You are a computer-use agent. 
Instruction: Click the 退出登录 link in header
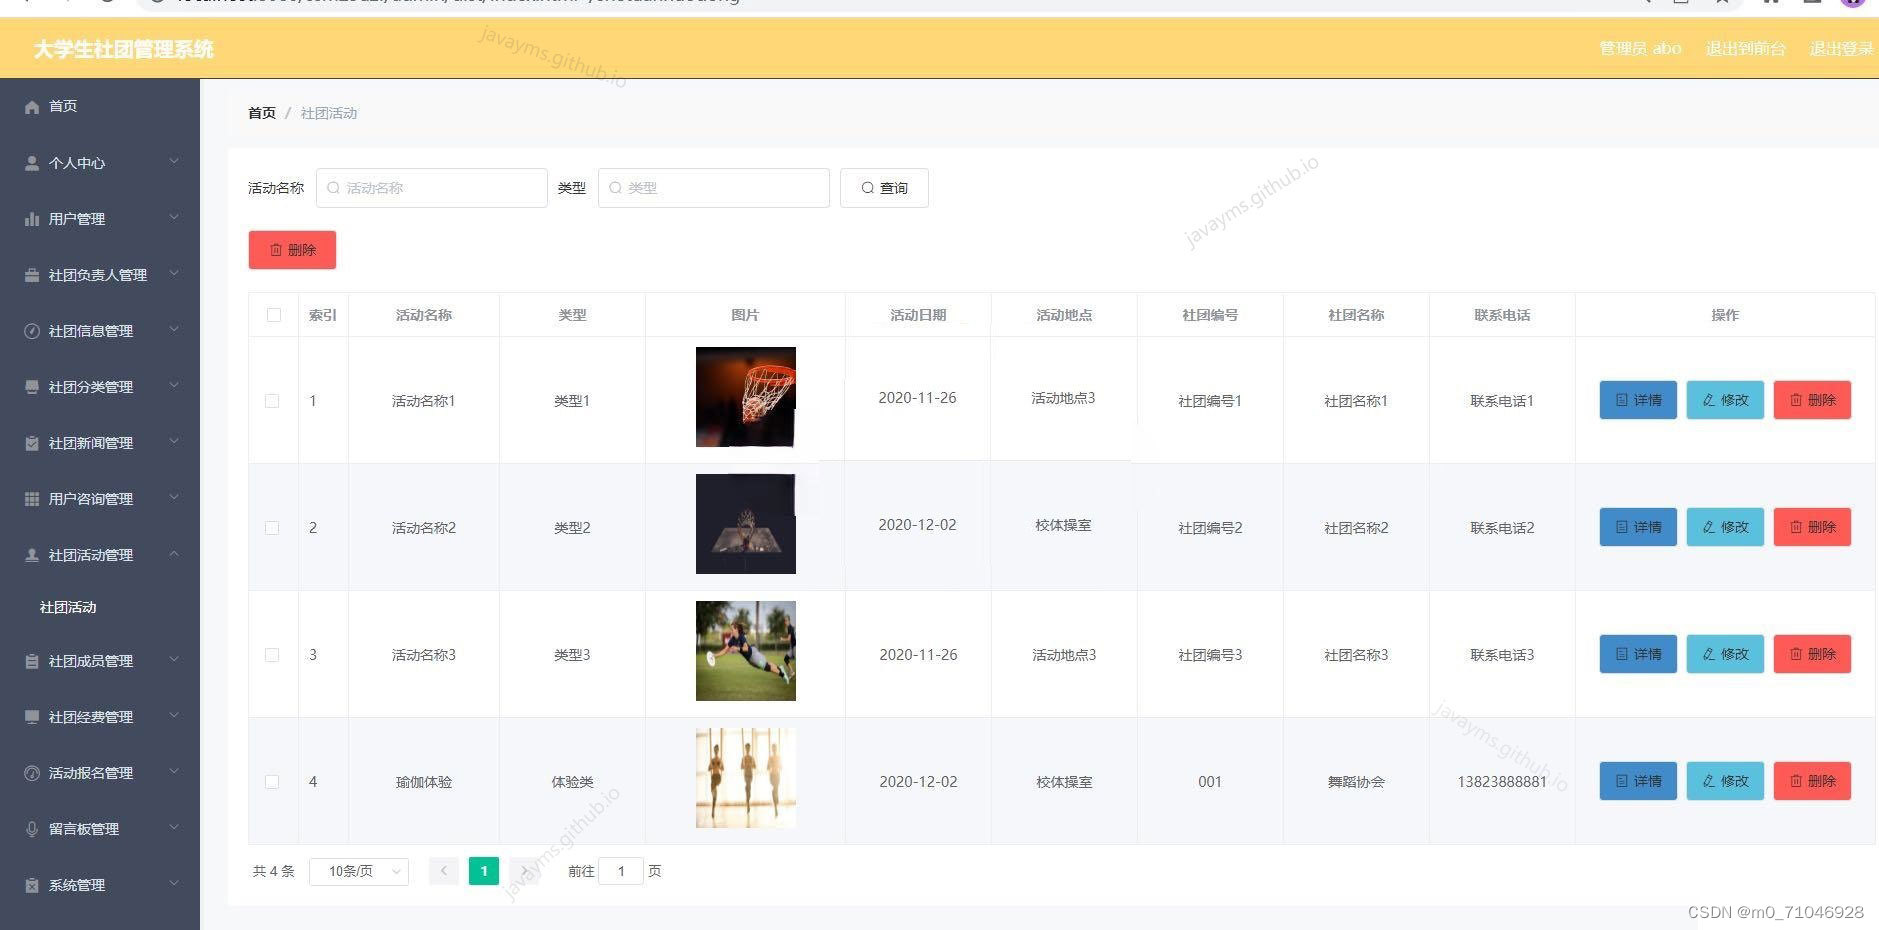1841,48
